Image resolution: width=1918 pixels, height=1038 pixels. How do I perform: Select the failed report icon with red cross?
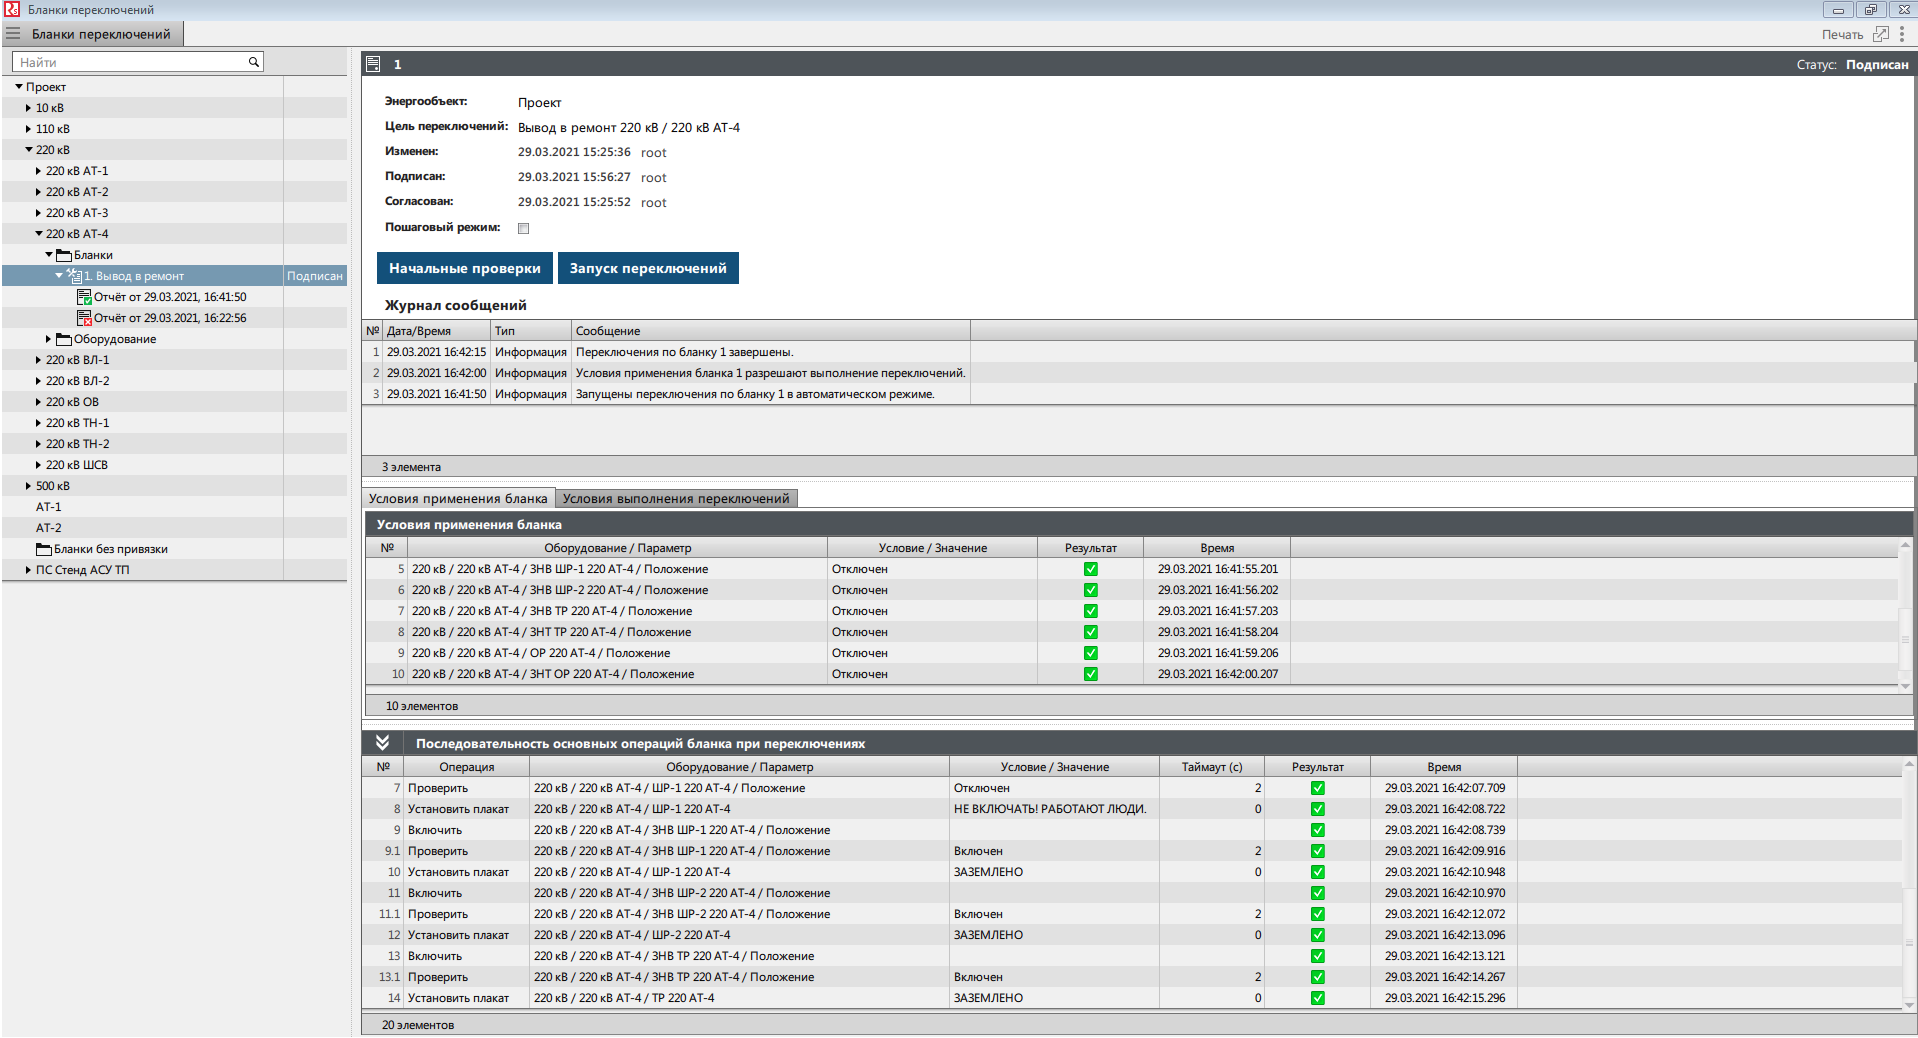coord(85,317)
